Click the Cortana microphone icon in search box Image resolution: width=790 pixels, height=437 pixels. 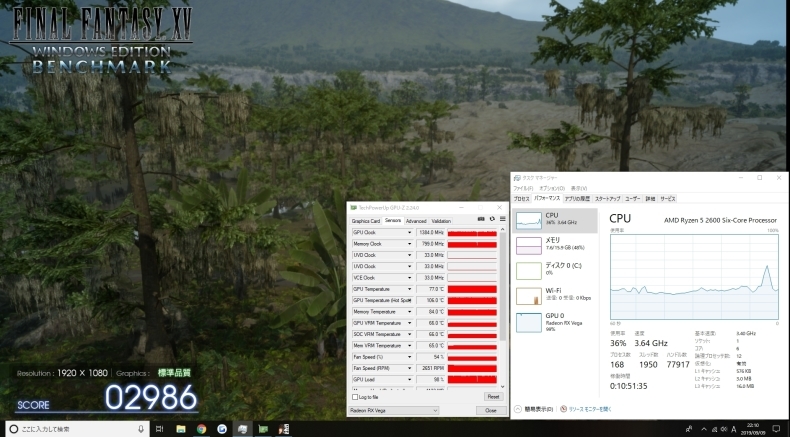141,429
